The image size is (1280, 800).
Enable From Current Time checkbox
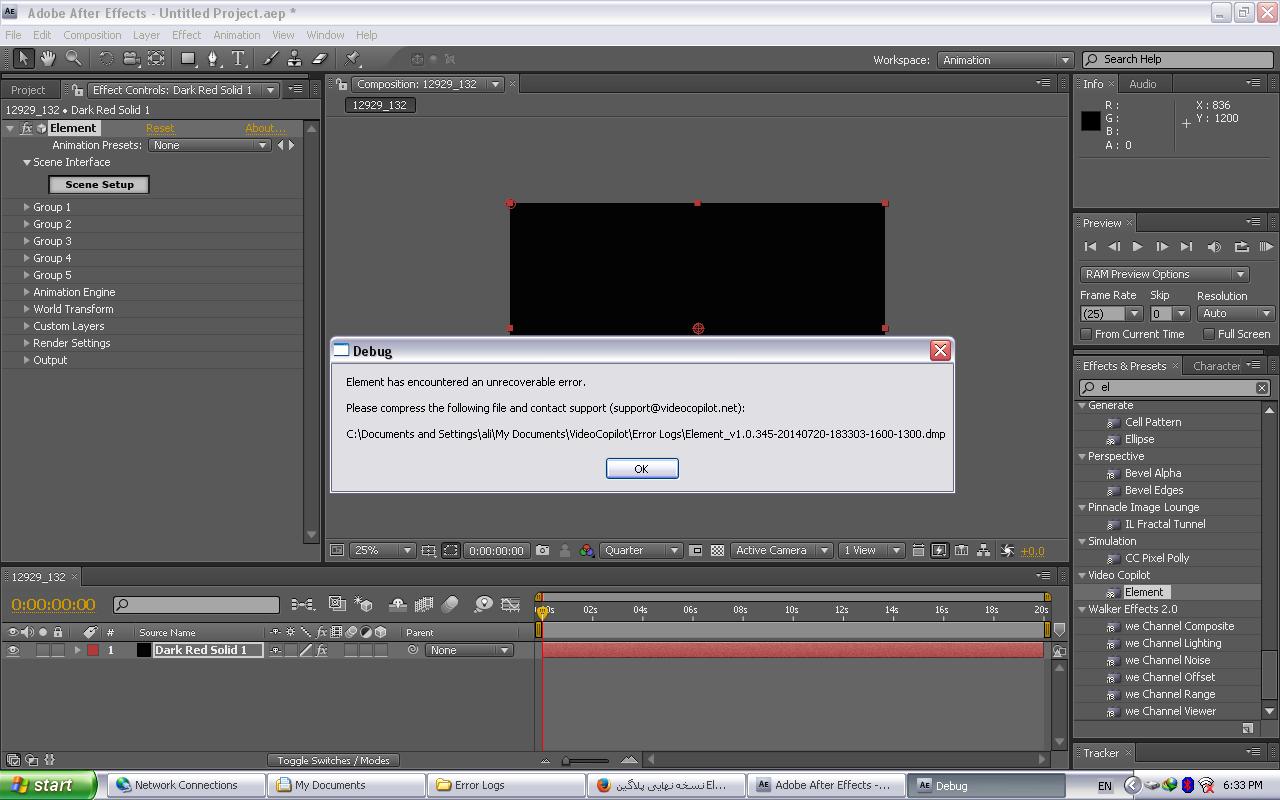[1086, 334]
